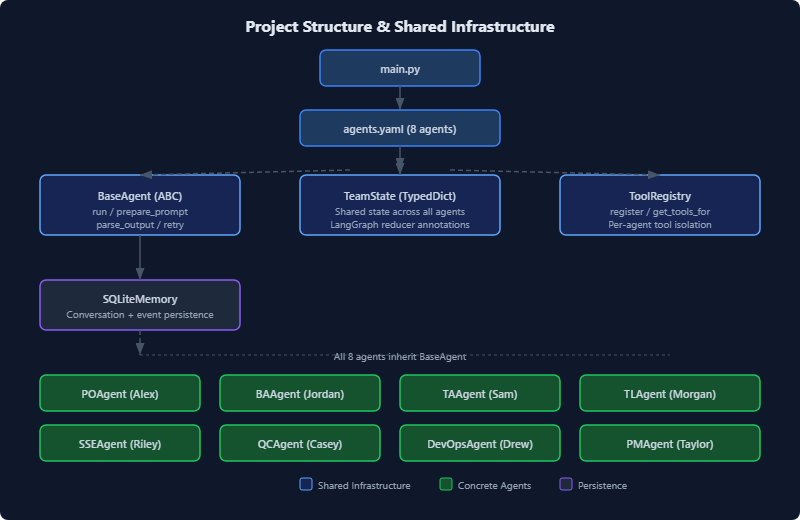800x520 pixels.
Task: Click the 'All 8 agents inherit BaseAgent' label
Action: pos(399,357)
